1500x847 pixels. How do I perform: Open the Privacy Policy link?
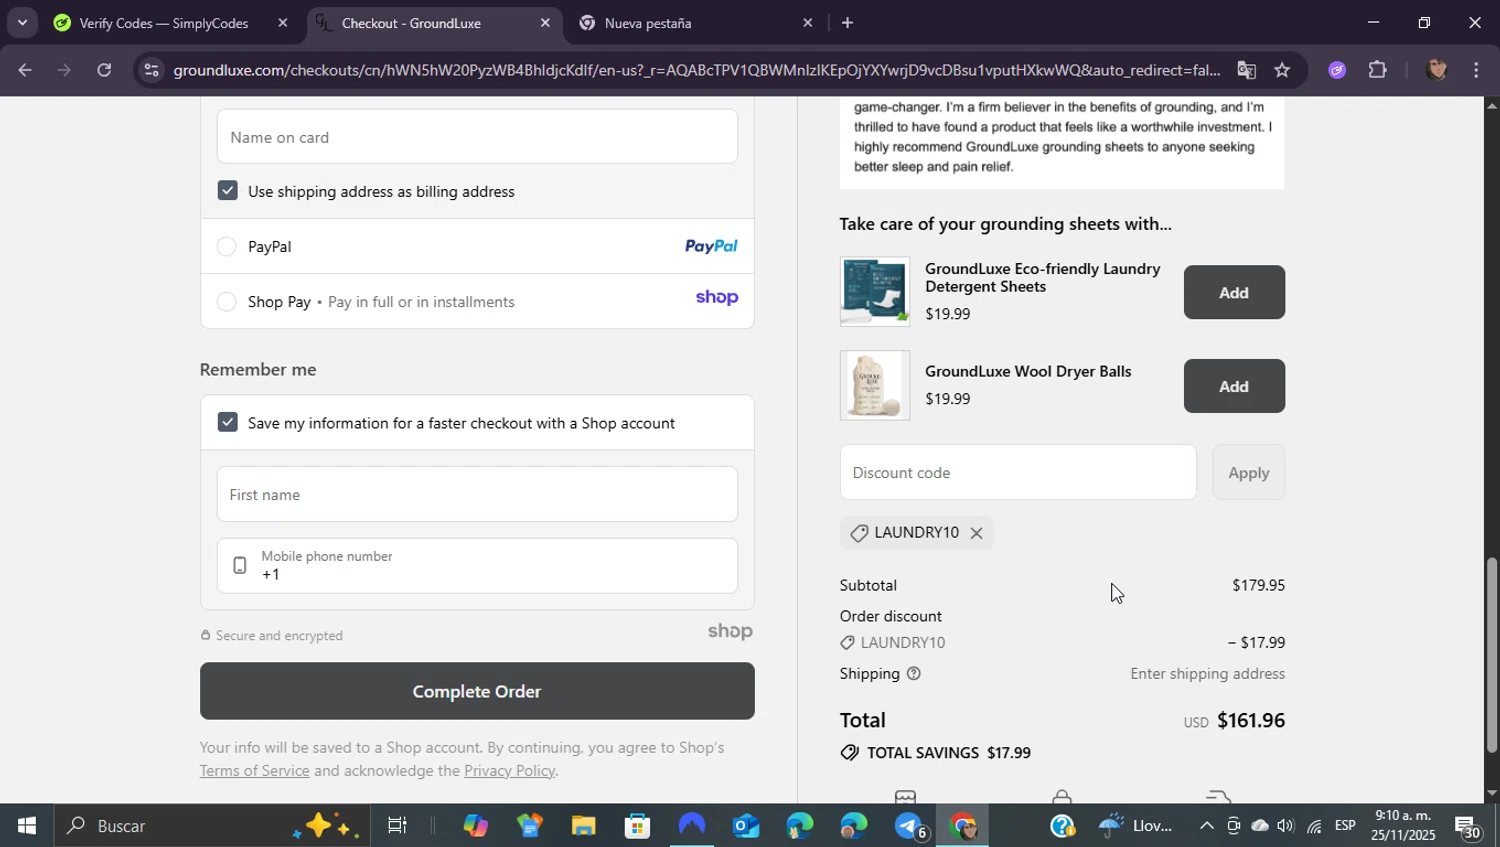click(509, 771)
